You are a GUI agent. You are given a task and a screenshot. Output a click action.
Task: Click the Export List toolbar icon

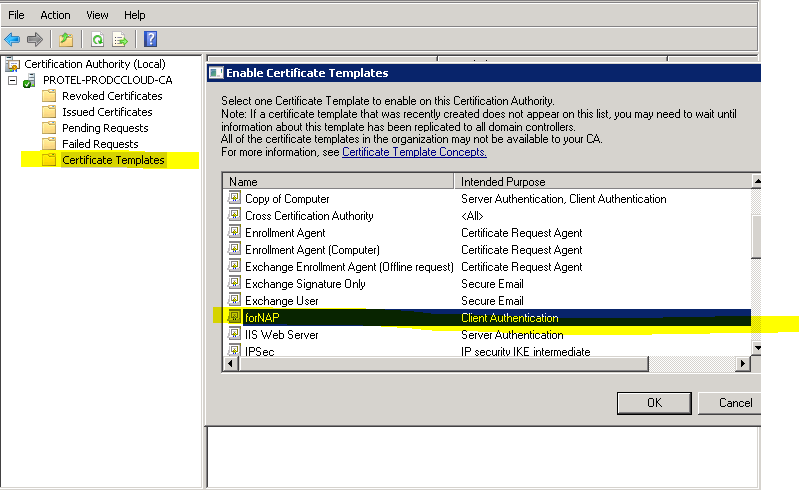120,39
